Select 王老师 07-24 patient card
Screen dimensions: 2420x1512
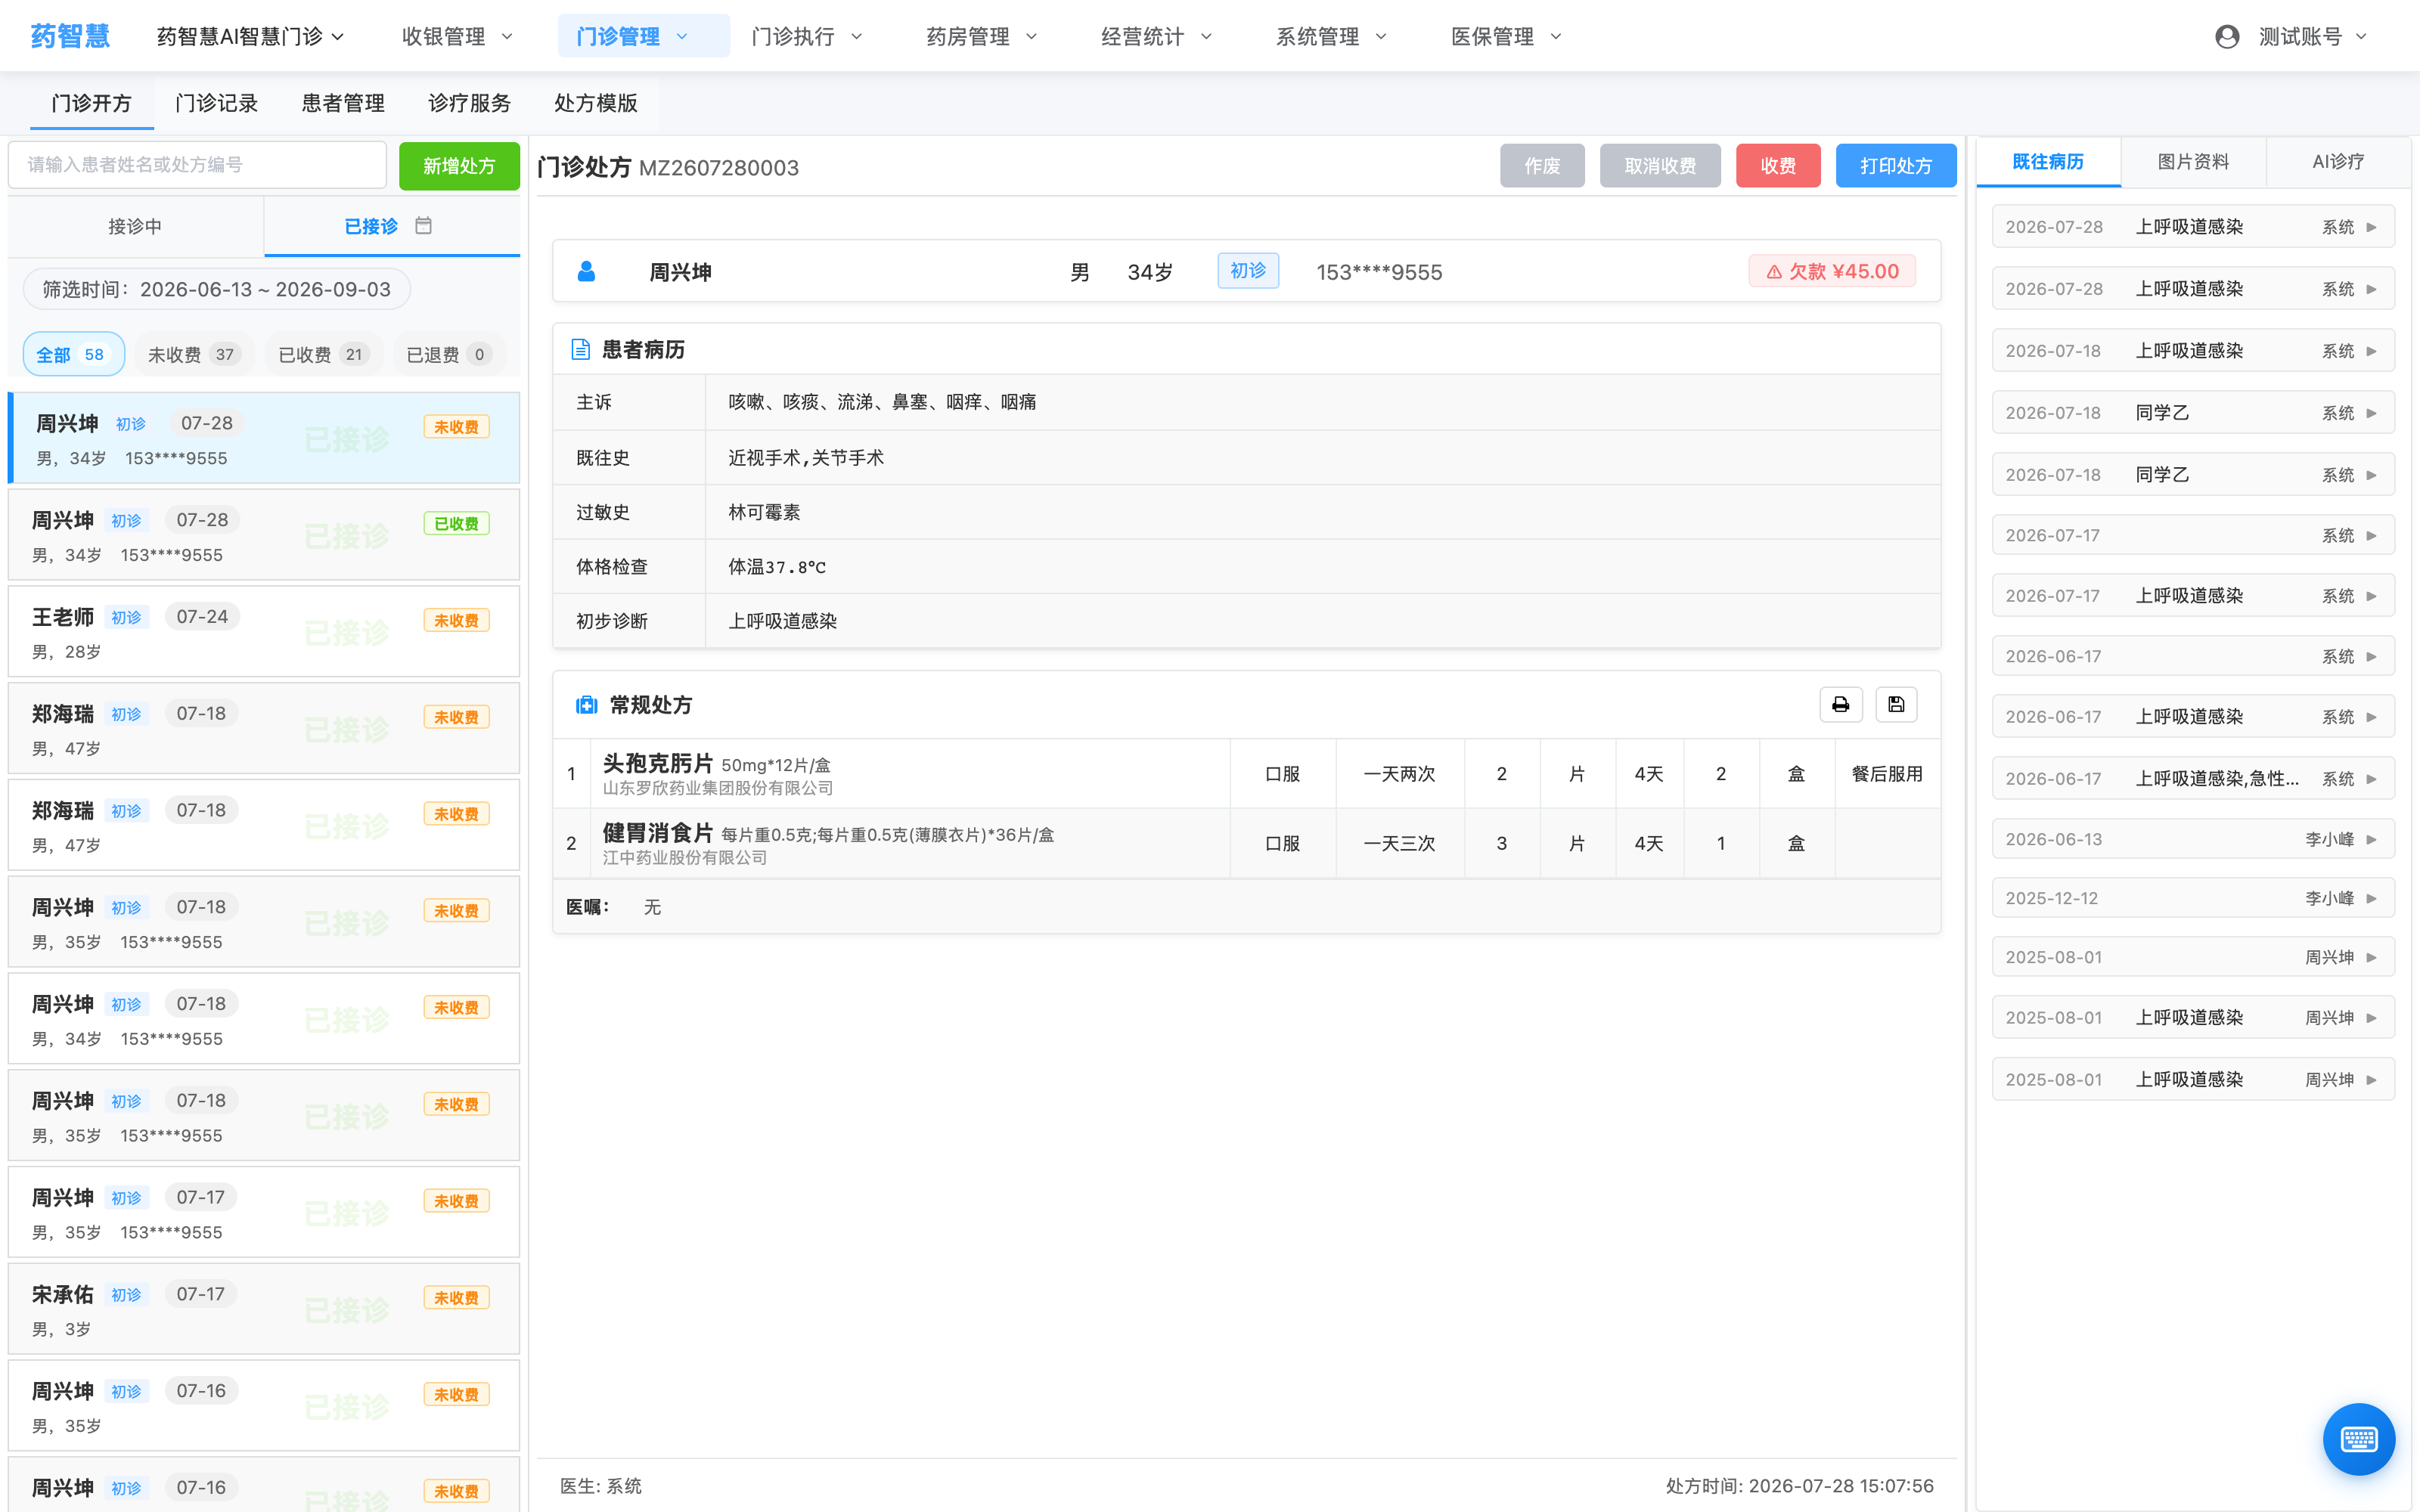(264, 632)
